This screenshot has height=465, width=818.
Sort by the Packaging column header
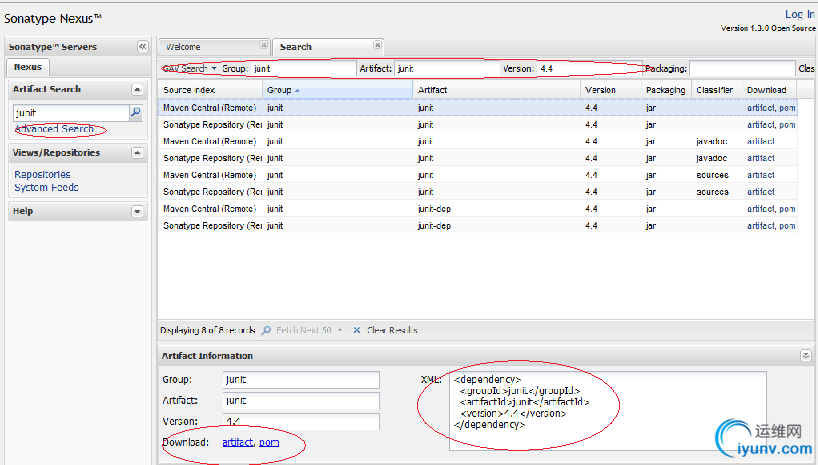[x=666, y=90]
